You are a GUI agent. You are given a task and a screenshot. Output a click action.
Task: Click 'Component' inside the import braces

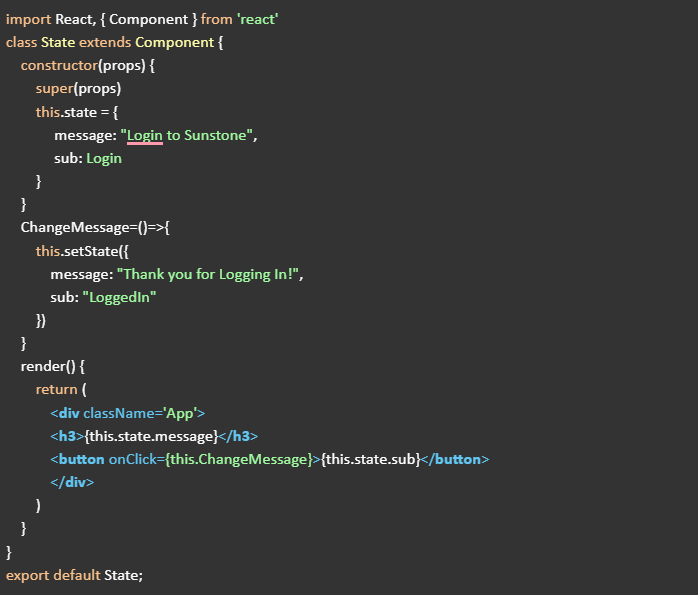[149, 20]
